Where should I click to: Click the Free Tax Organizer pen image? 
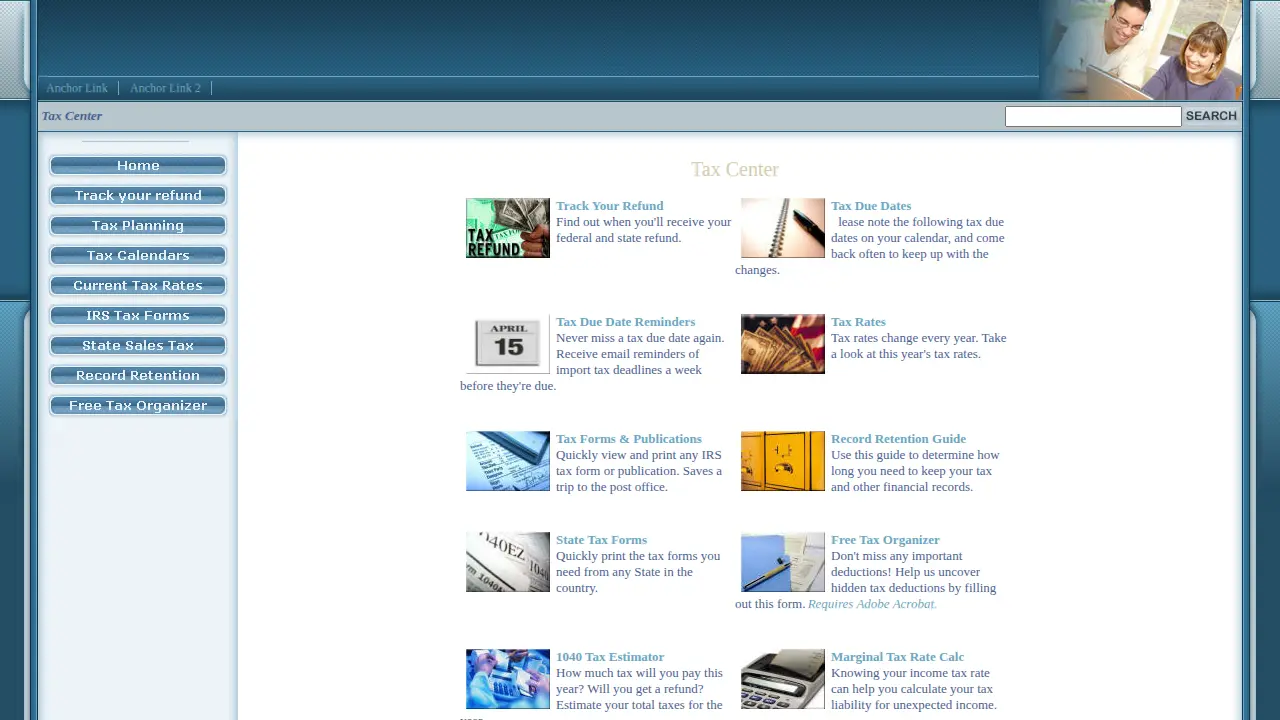[x=783, y=562]
